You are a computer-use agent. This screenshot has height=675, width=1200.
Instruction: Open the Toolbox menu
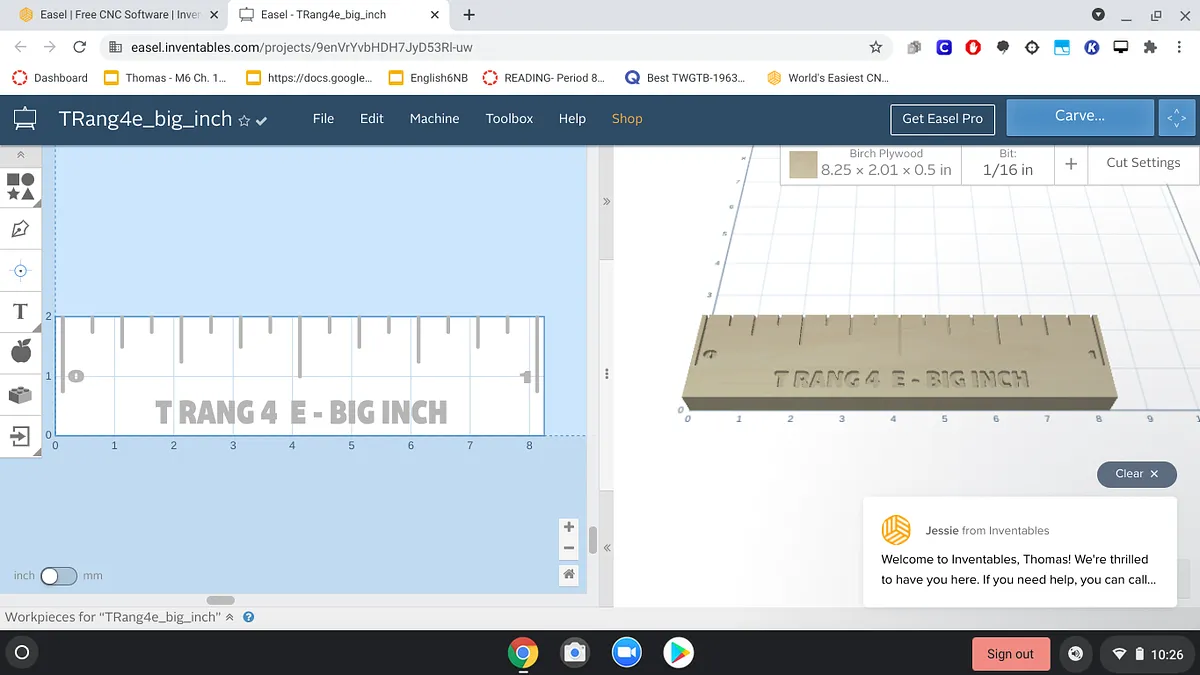(x=509, y=118)
